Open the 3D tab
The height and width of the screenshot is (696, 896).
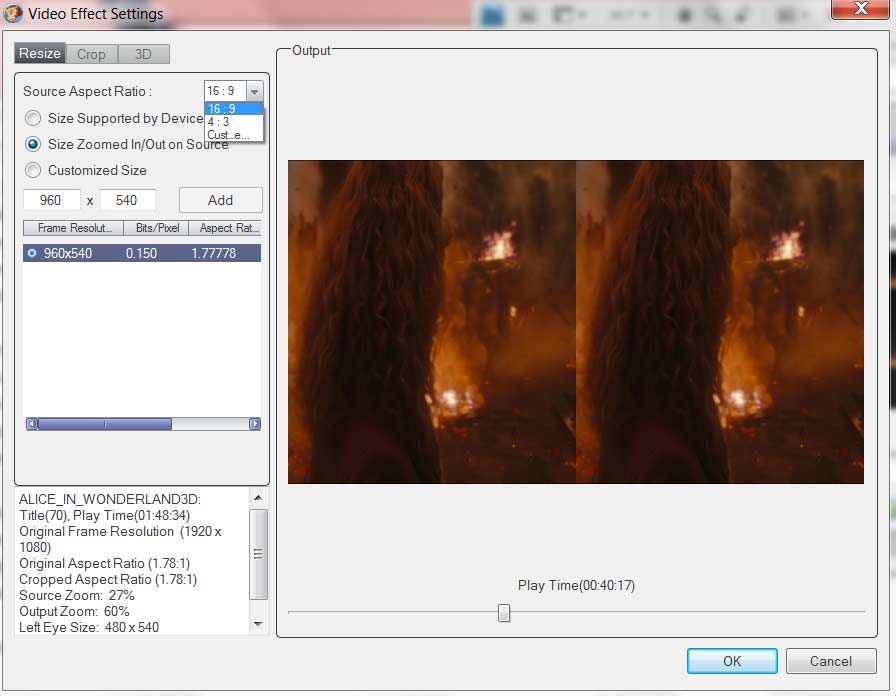click(x=143, y=54)
